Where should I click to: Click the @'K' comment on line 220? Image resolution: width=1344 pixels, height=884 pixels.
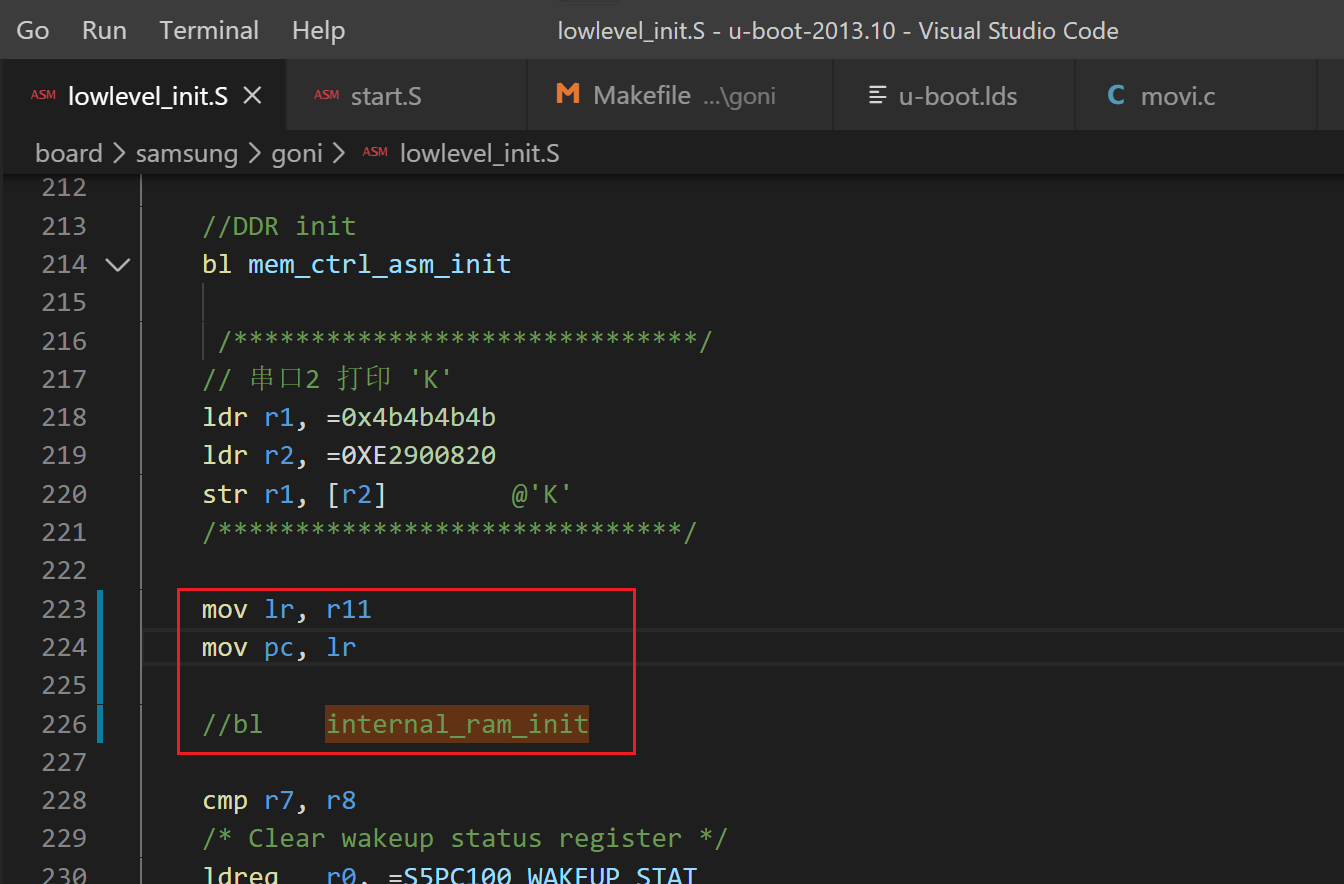[542, 494]
